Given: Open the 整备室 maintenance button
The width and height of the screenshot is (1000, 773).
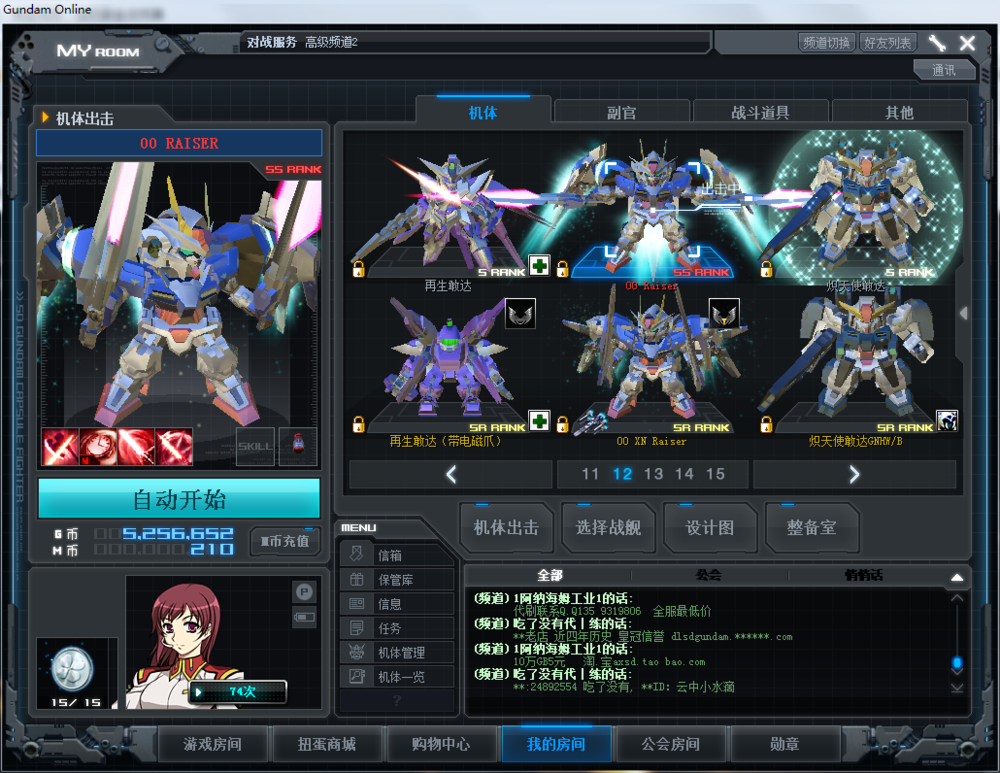Looking at the screenshot, I should [x=811, y=527].
